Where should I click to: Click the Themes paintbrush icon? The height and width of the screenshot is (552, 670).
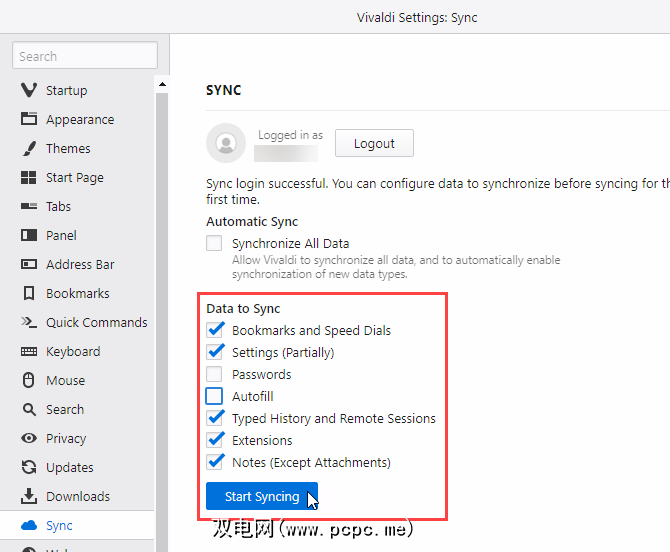click(x=29, y=148)
